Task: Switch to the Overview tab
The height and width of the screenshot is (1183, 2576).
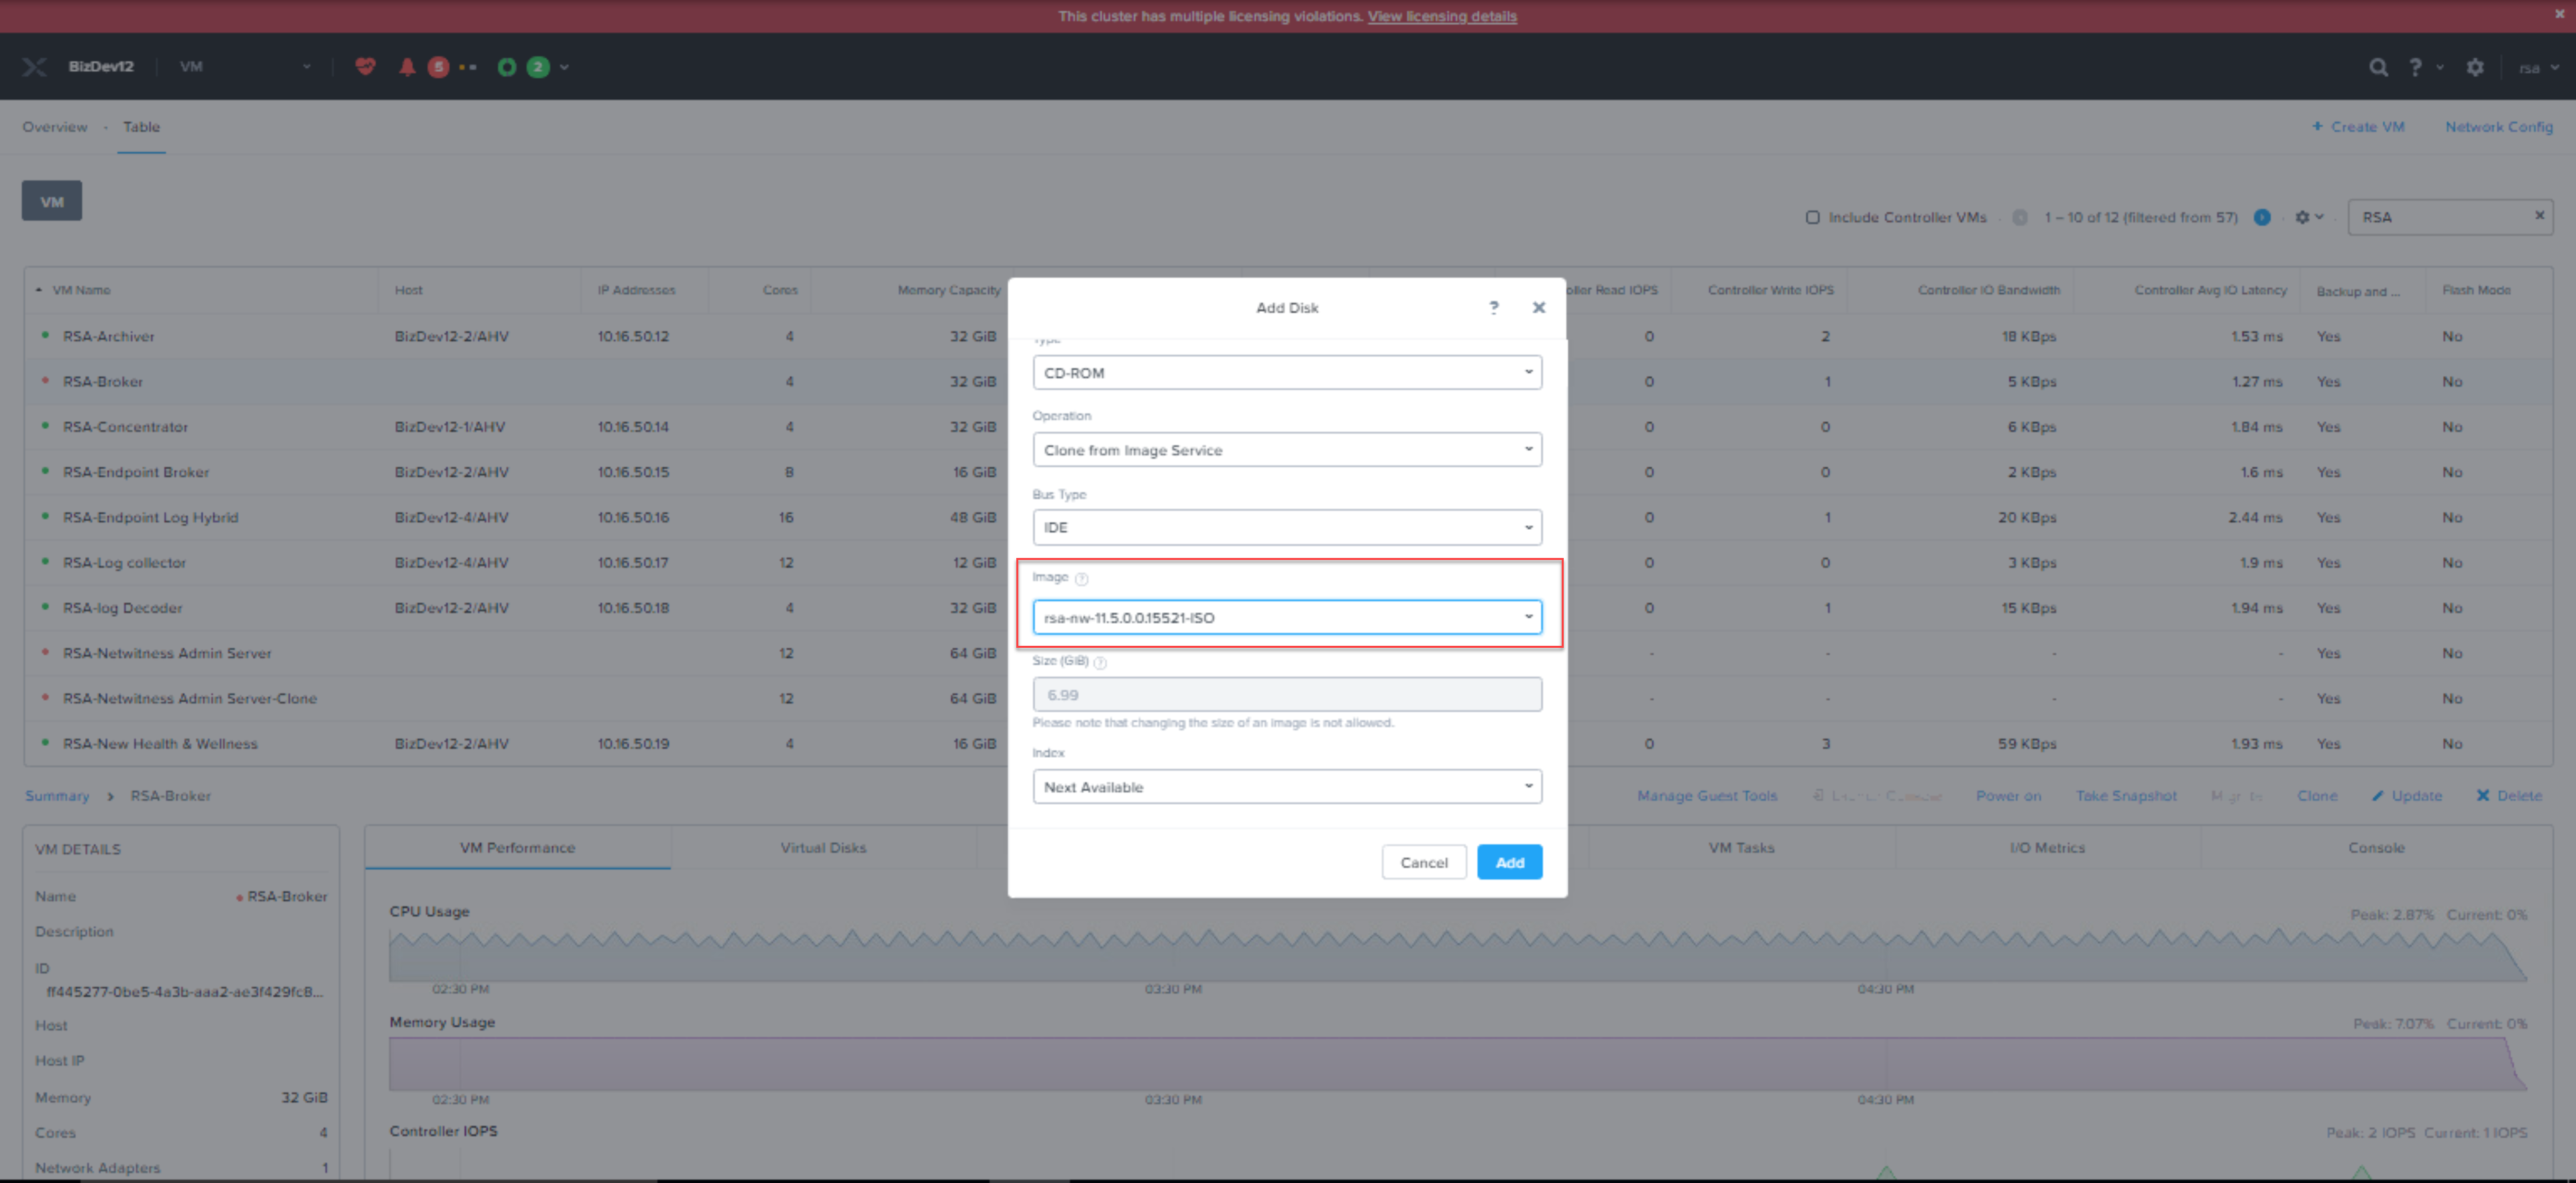Action: (x=55, y=127)
